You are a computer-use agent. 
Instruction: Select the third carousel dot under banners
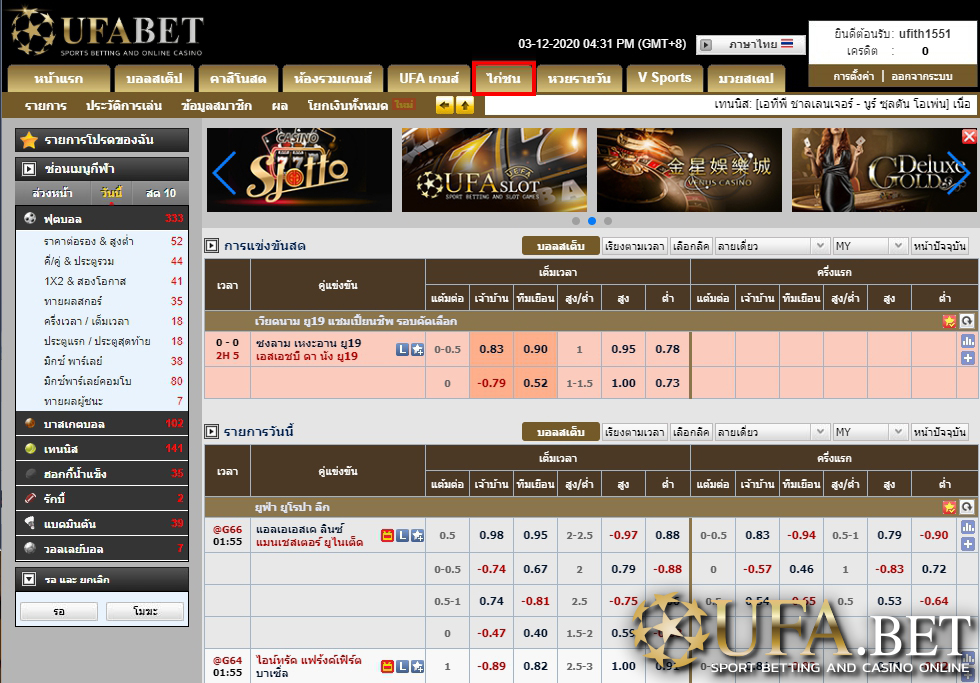pyautogui.click(x=608, y=221)
